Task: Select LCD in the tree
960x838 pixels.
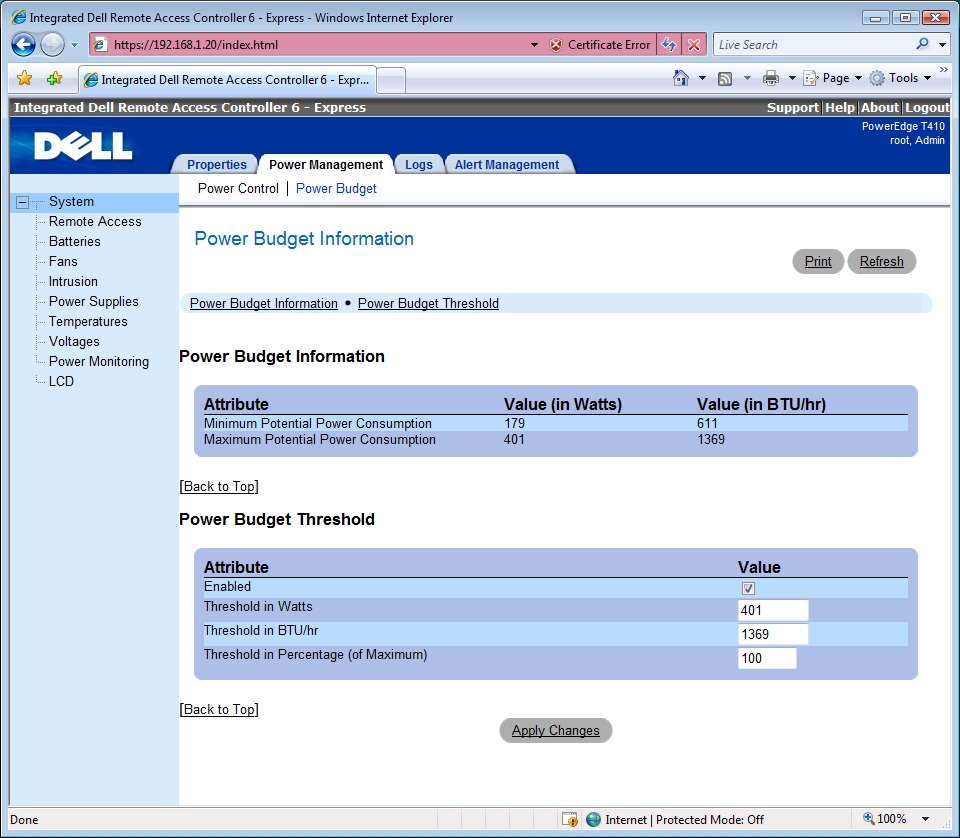Action: tap(61, 381)
